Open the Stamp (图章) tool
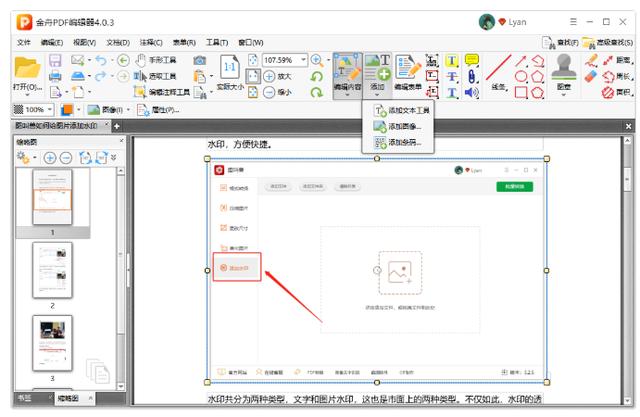This screenshot has height=417, width=640. (x=564, y=75)
